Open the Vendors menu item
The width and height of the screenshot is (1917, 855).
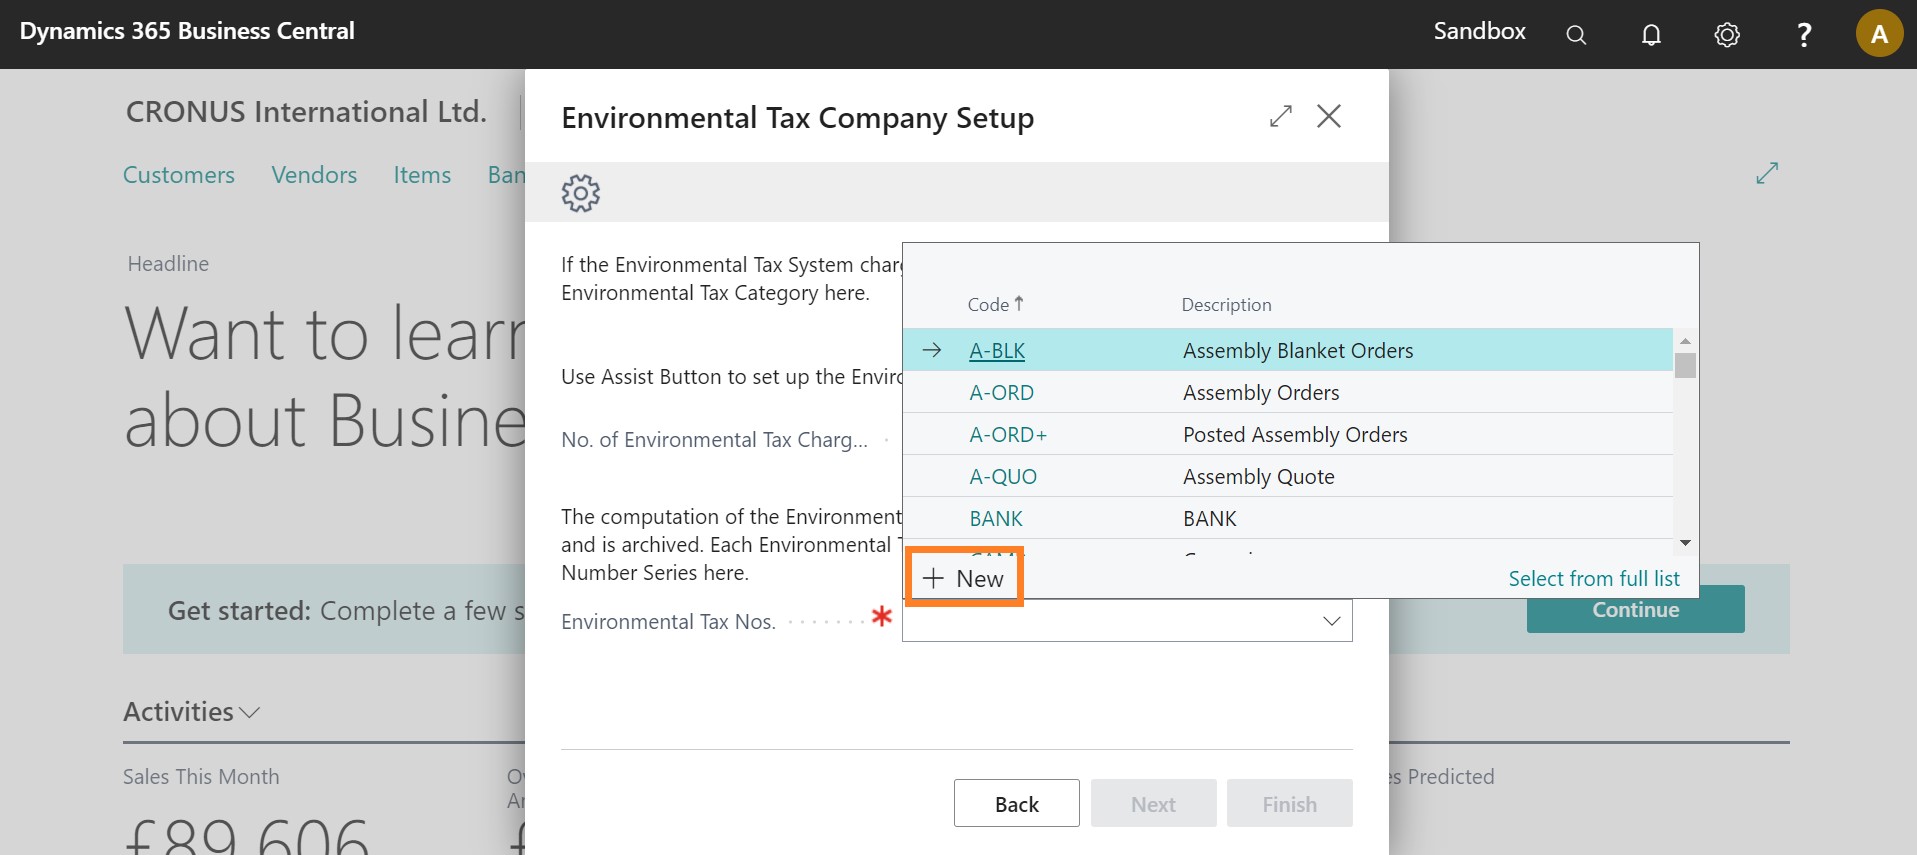(314, 175)
